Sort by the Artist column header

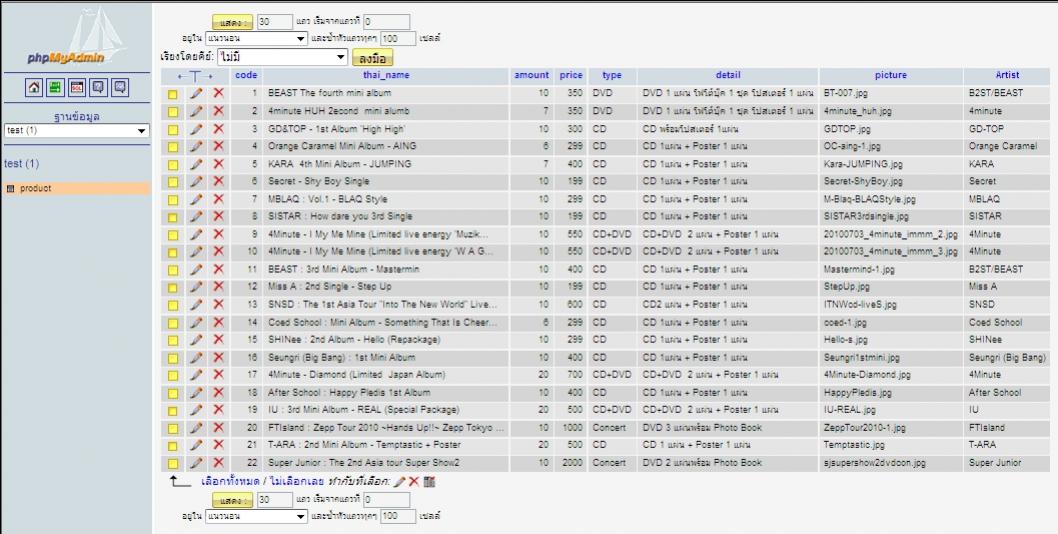tap(1007, 76)
